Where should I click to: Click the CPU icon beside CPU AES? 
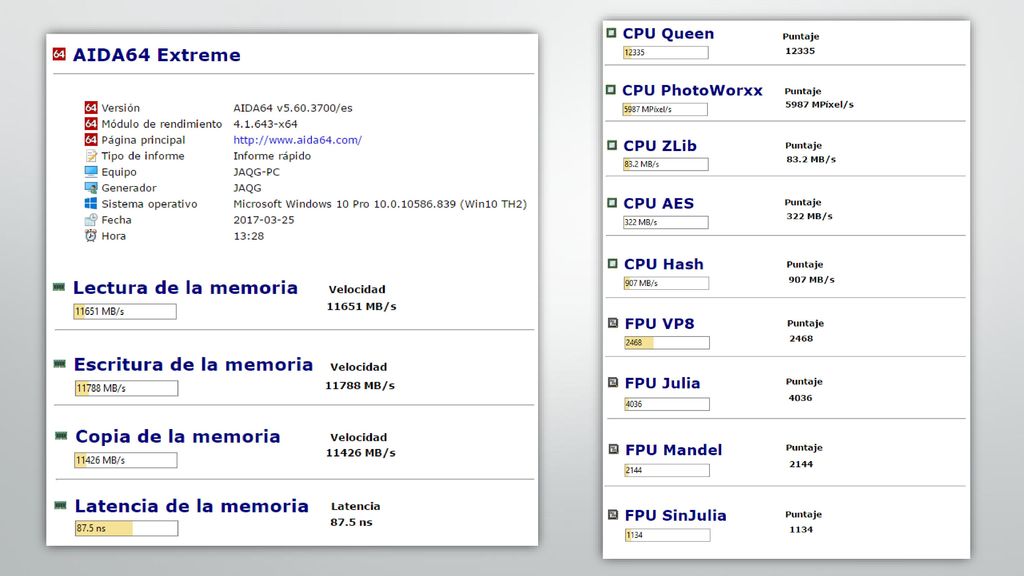click(612, 202)
